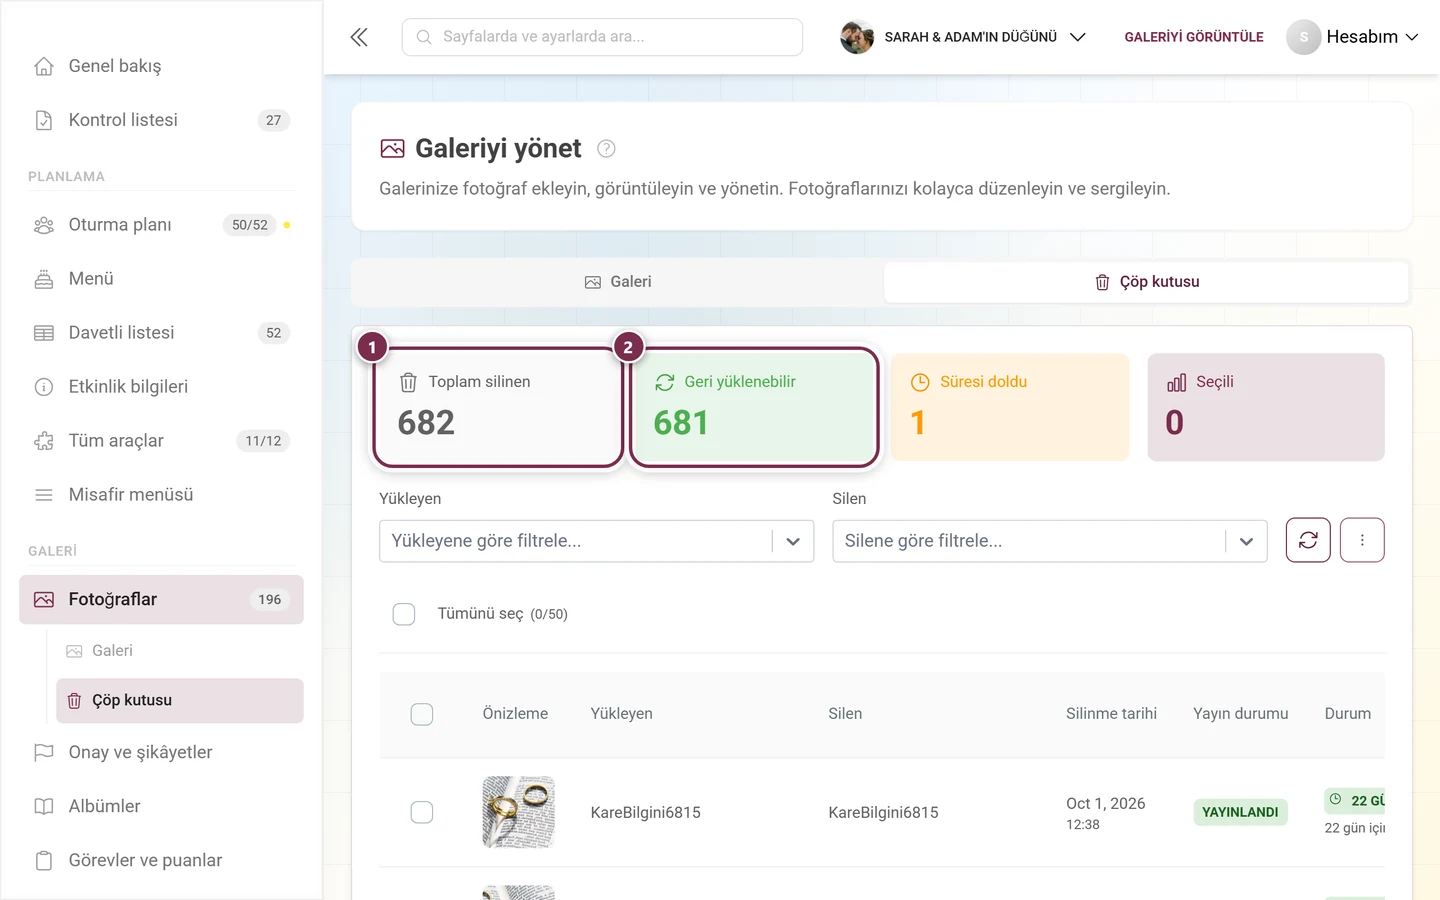Click the Oturma planı people icon

coord(44,225)
